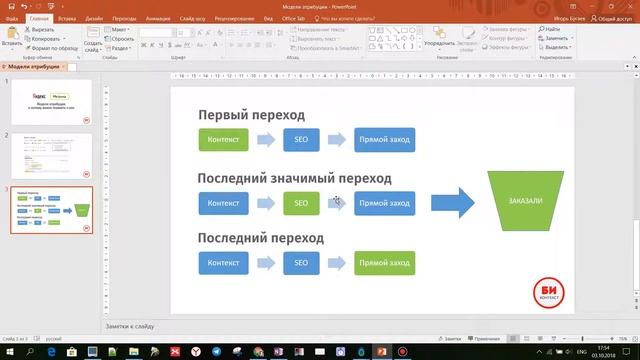This screenshot has width=640, height=360.
Task: Toggle Заметки notes pane in status bar
Action: 449,339
